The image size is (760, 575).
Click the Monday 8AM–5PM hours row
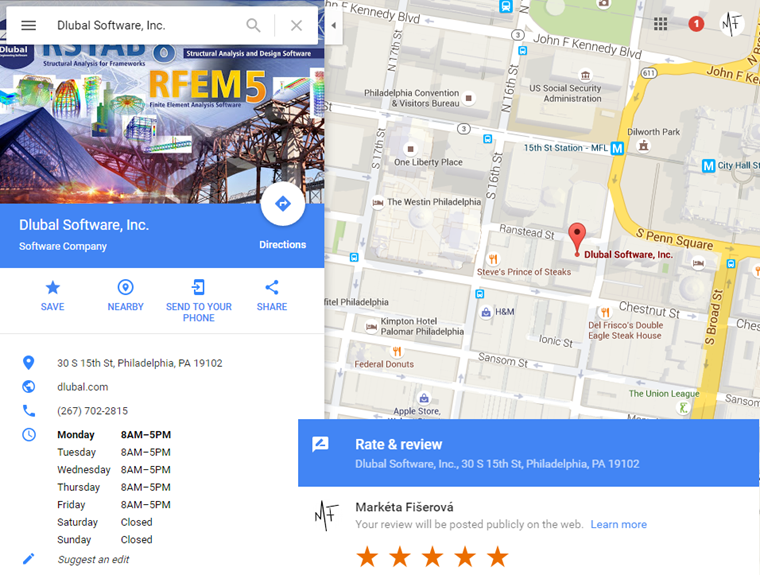pyautogui.click(x=114, y=435)
